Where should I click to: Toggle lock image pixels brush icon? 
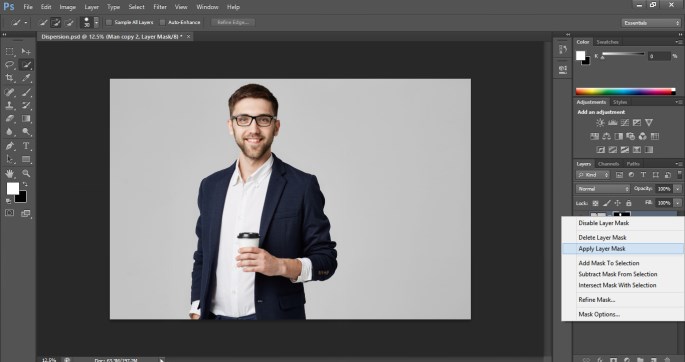pos(606,203)
